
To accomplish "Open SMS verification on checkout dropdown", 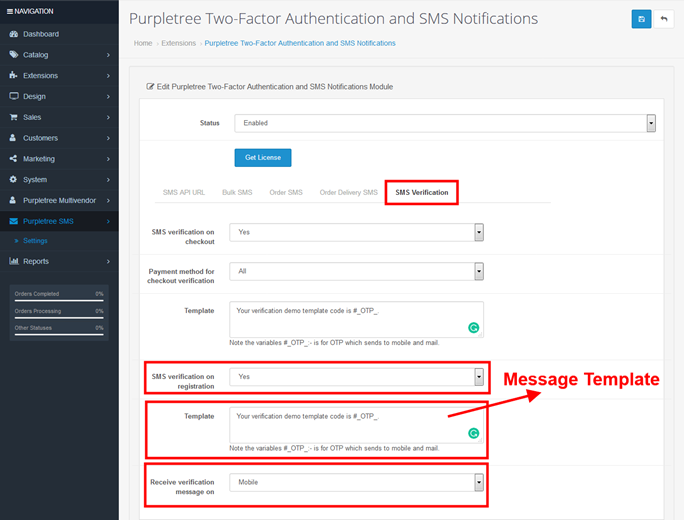I will coord(356,232).
